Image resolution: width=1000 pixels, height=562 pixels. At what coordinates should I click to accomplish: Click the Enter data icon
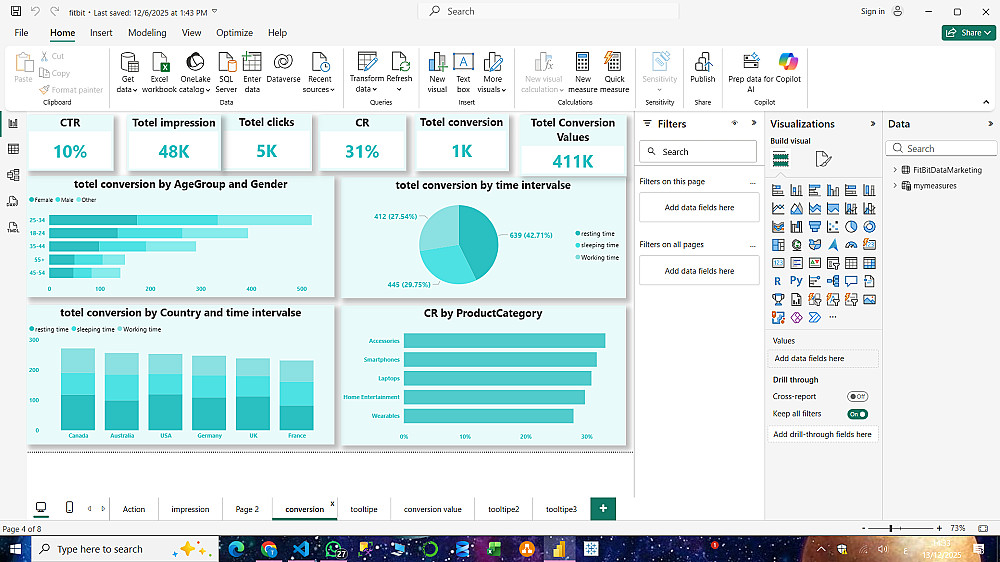pos(252,62)
